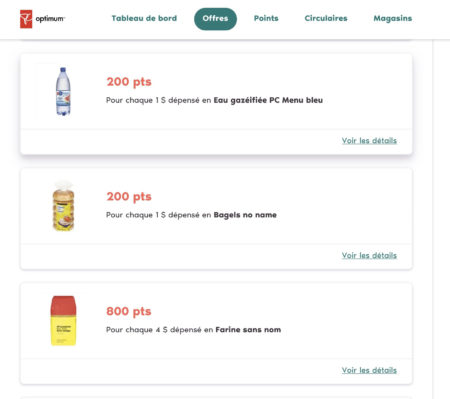Click the Farine sans nom product image
The image size is (450, 399).
63,321
